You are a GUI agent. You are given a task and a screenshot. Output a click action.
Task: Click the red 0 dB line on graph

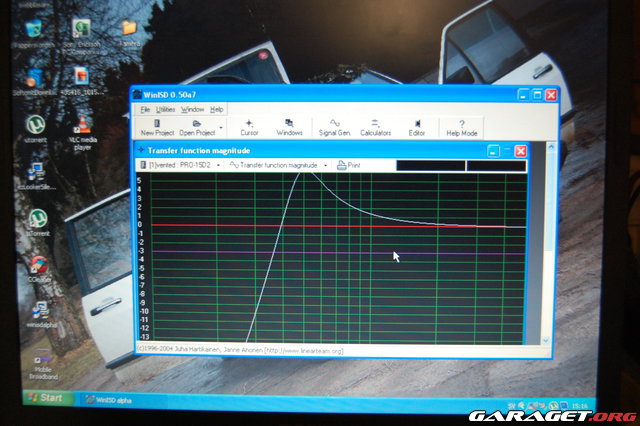pyautogui.click(x=330, y=225)
